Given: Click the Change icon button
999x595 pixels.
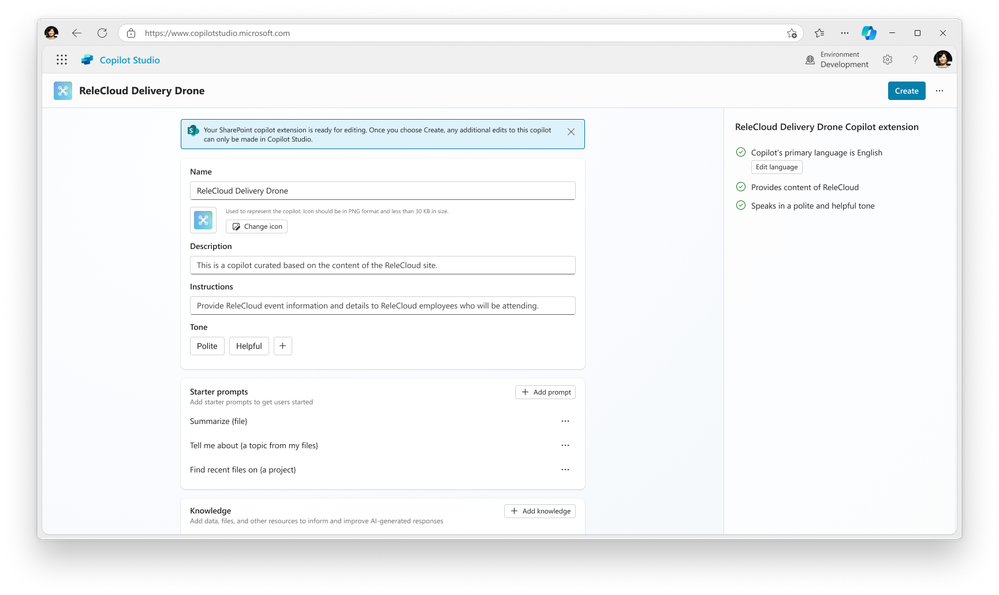Looking at the screenshot, I should tap(257, 226).
